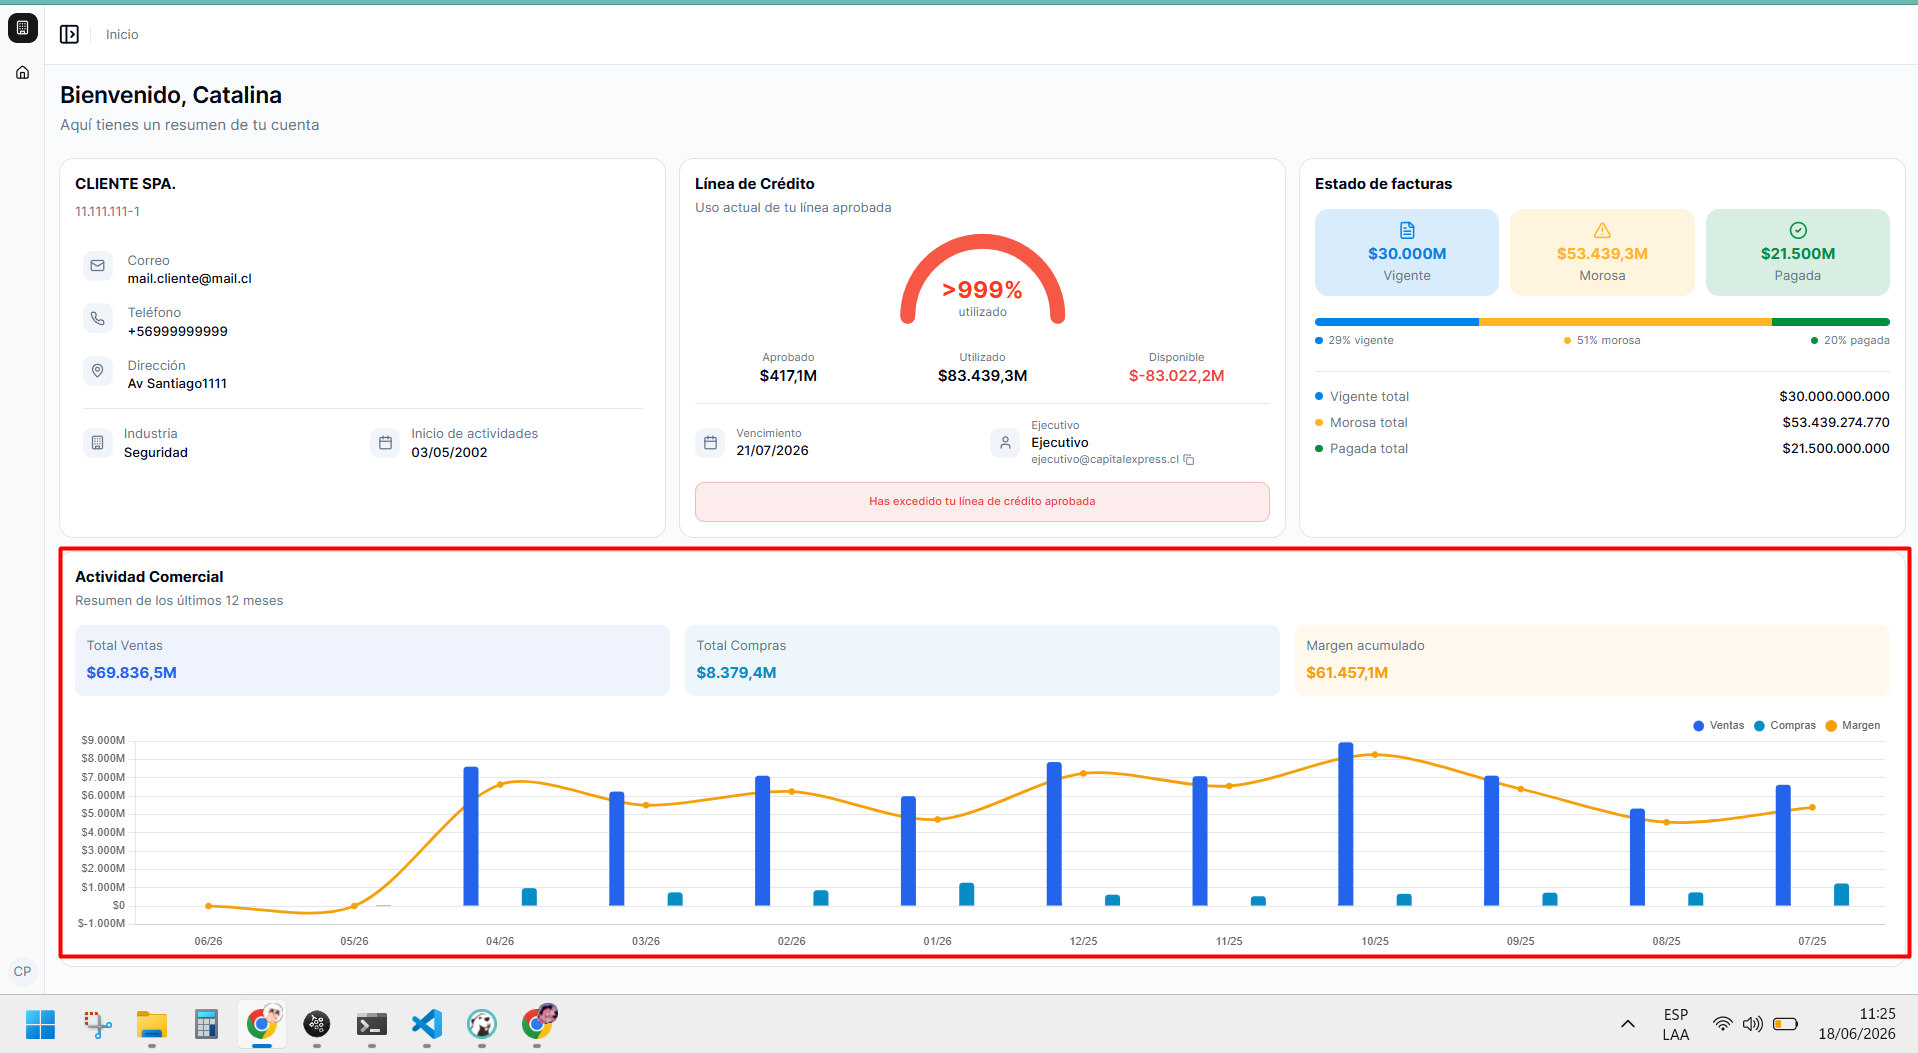
Task: Open the Windows Start menu
Action: coord(41,1024)
